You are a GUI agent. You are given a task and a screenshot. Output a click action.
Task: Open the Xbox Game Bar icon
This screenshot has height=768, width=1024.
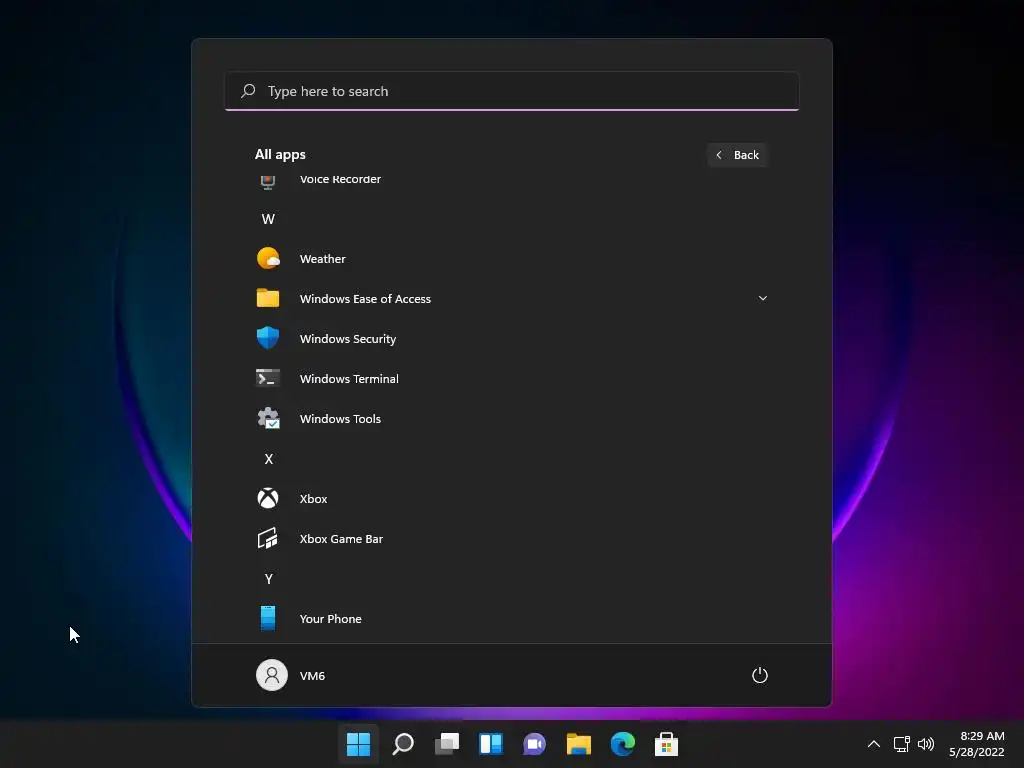(268, 539)
